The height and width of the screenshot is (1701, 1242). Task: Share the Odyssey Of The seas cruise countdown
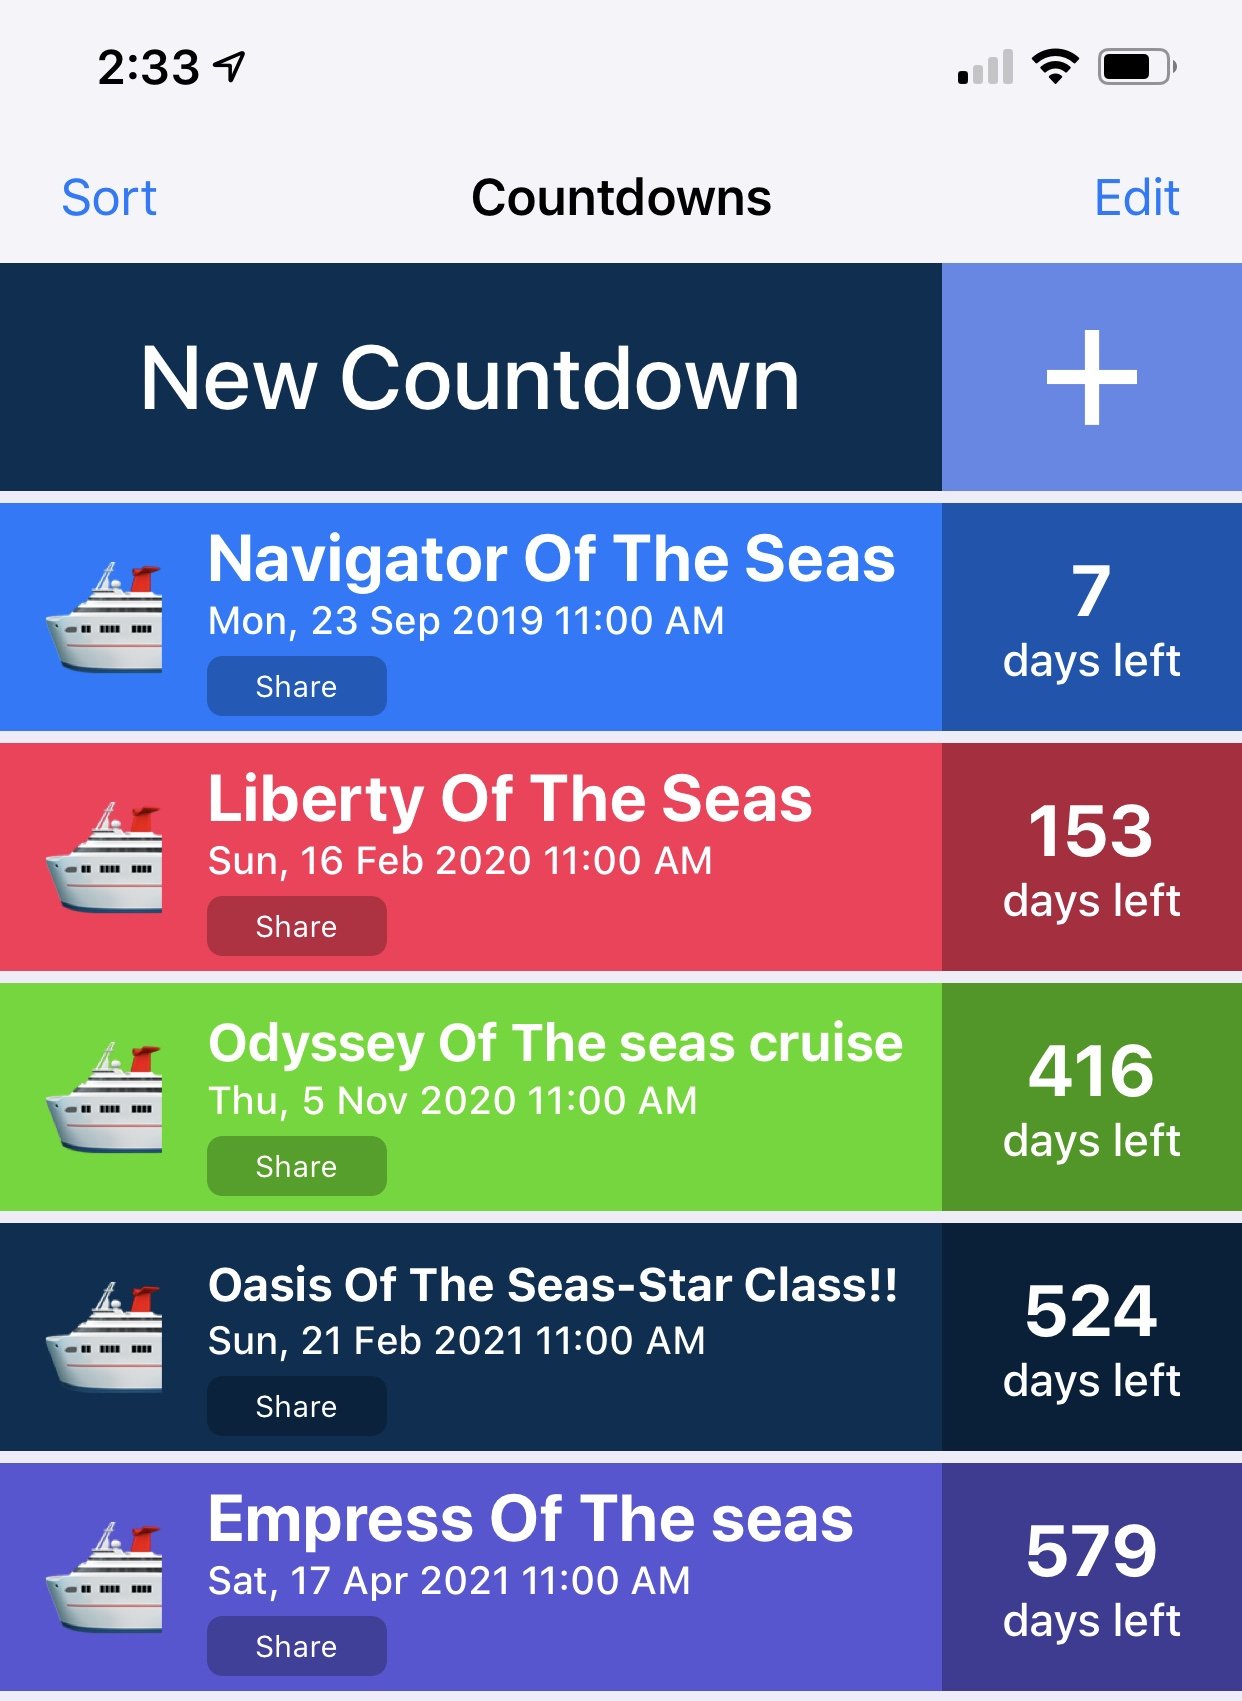[296, 1166]
